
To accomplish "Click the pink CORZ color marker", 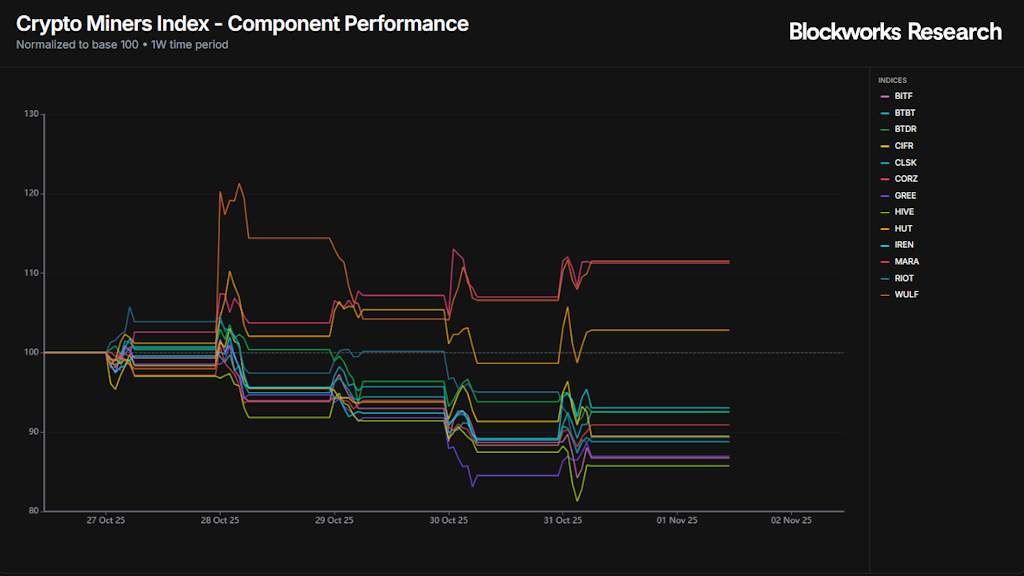I will [x=885, y=179].
